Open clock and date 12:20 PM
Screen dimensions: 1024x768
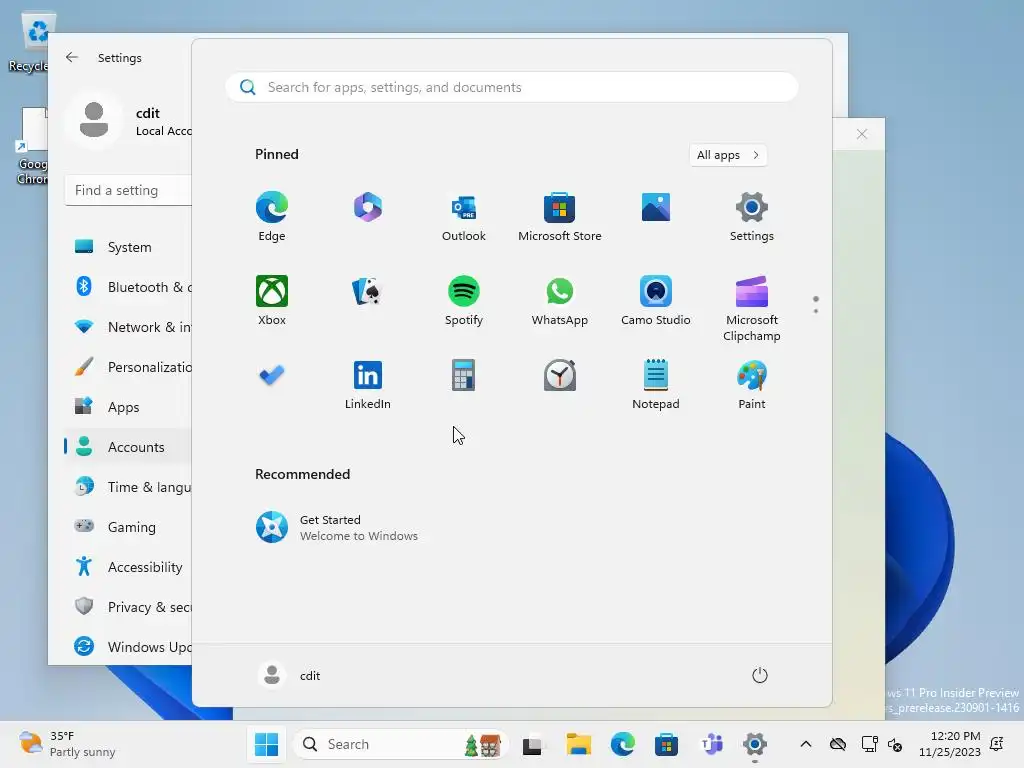click(x=950, y=744)
